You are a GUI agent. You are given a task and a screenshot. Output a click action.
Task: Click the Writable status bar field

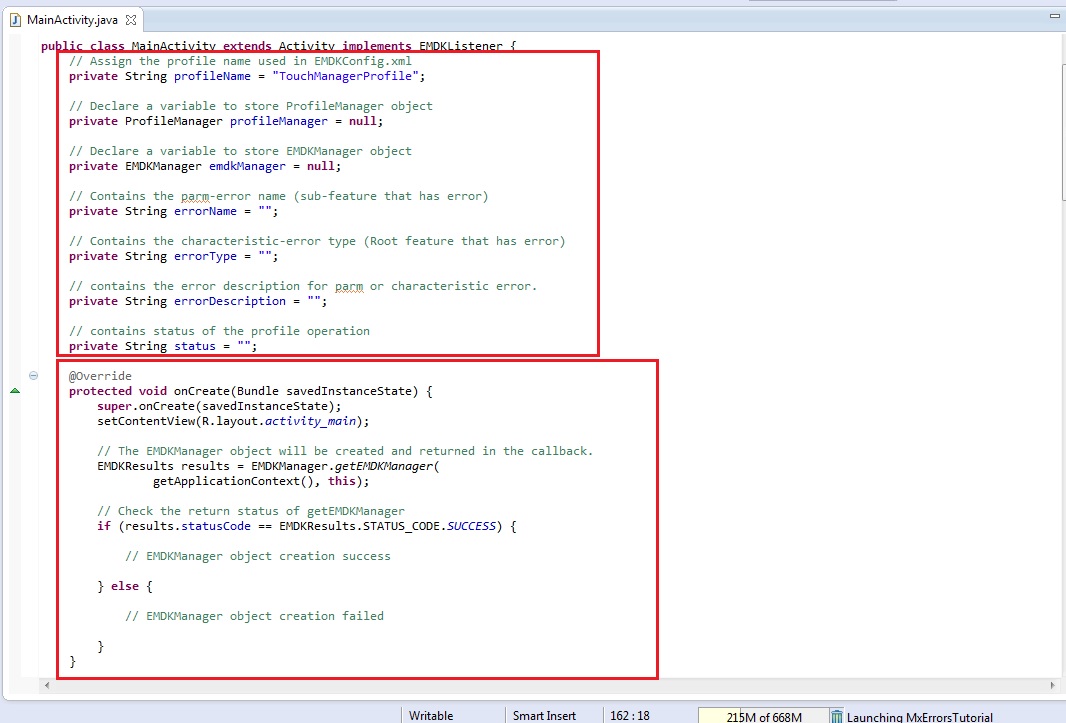tap(431, 716)
